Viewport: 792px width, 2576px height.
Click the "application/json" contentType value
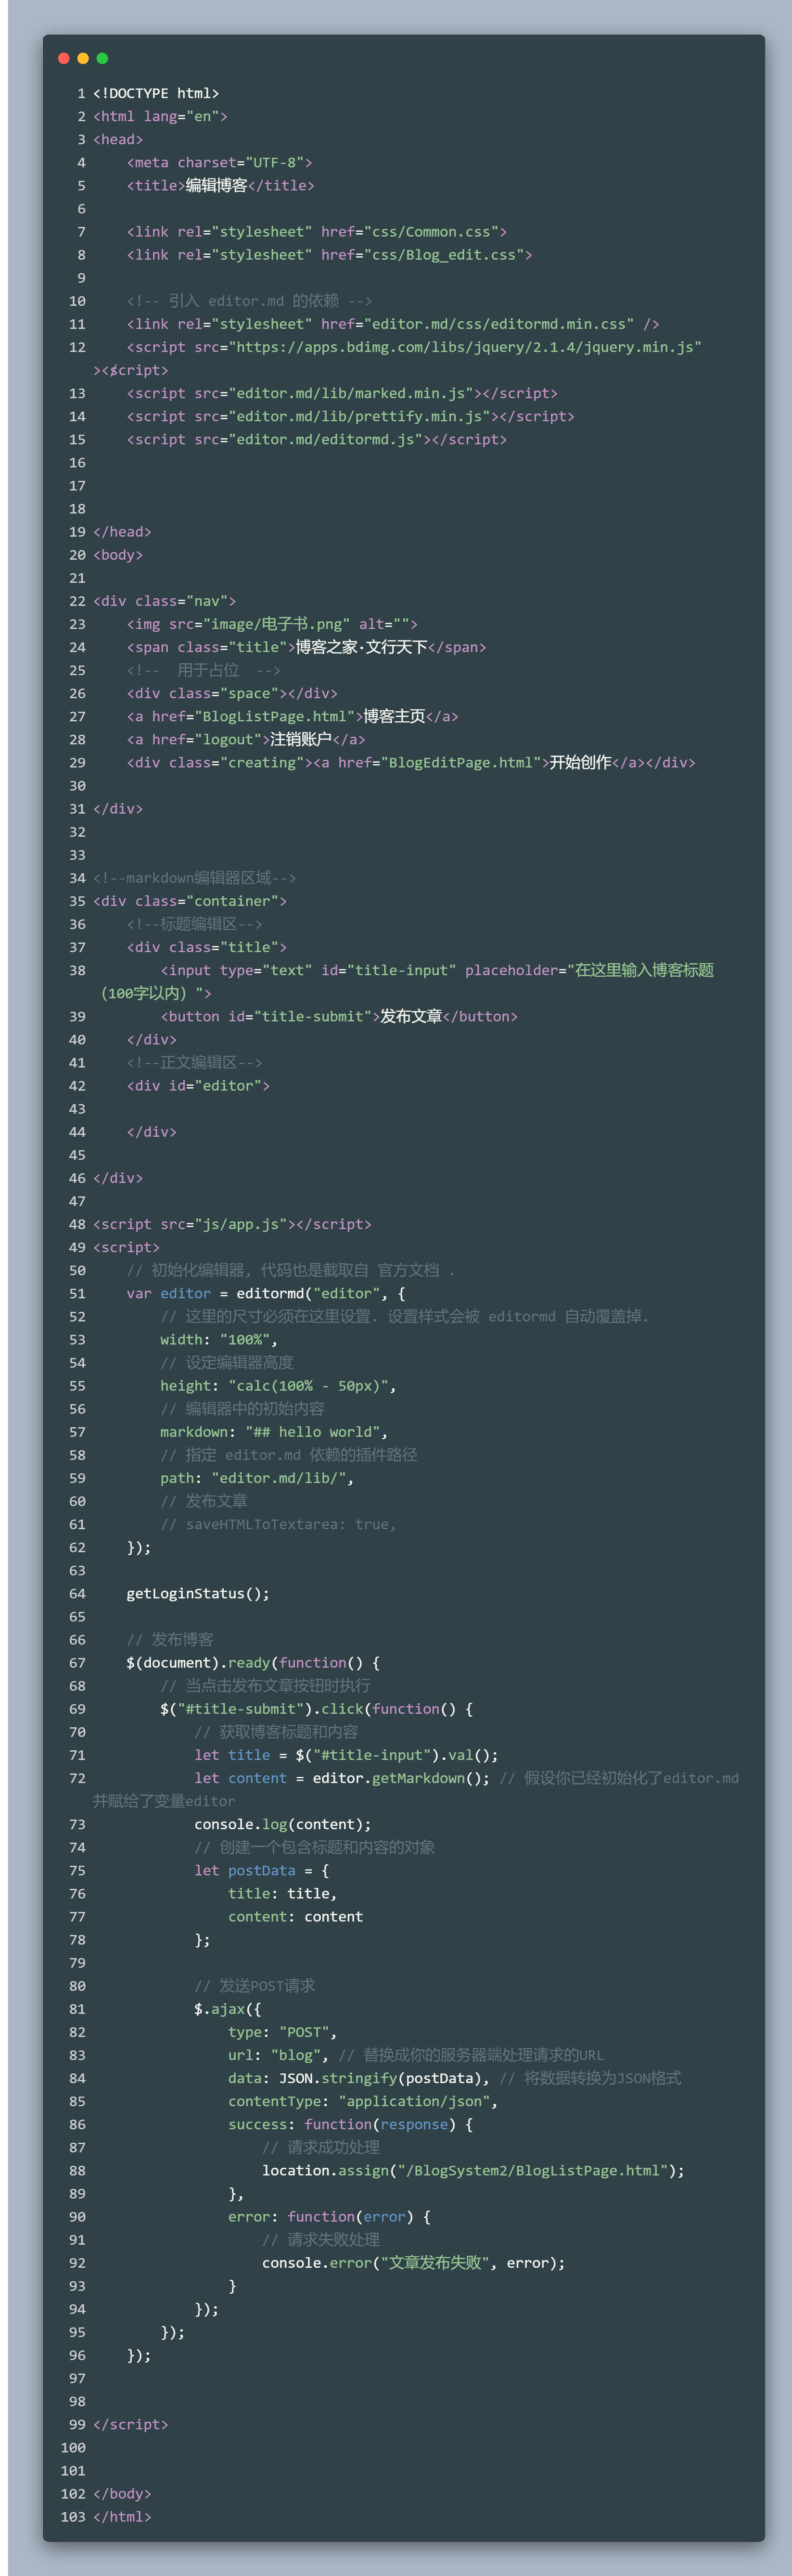pos(414,2101)
